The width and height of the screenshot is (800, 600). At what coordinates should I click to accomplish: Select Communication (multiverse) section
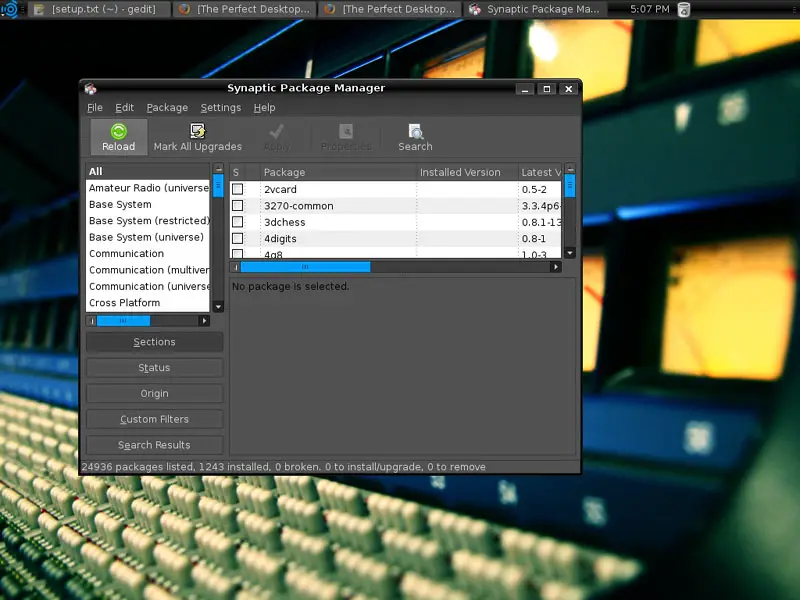pos(147,270)
